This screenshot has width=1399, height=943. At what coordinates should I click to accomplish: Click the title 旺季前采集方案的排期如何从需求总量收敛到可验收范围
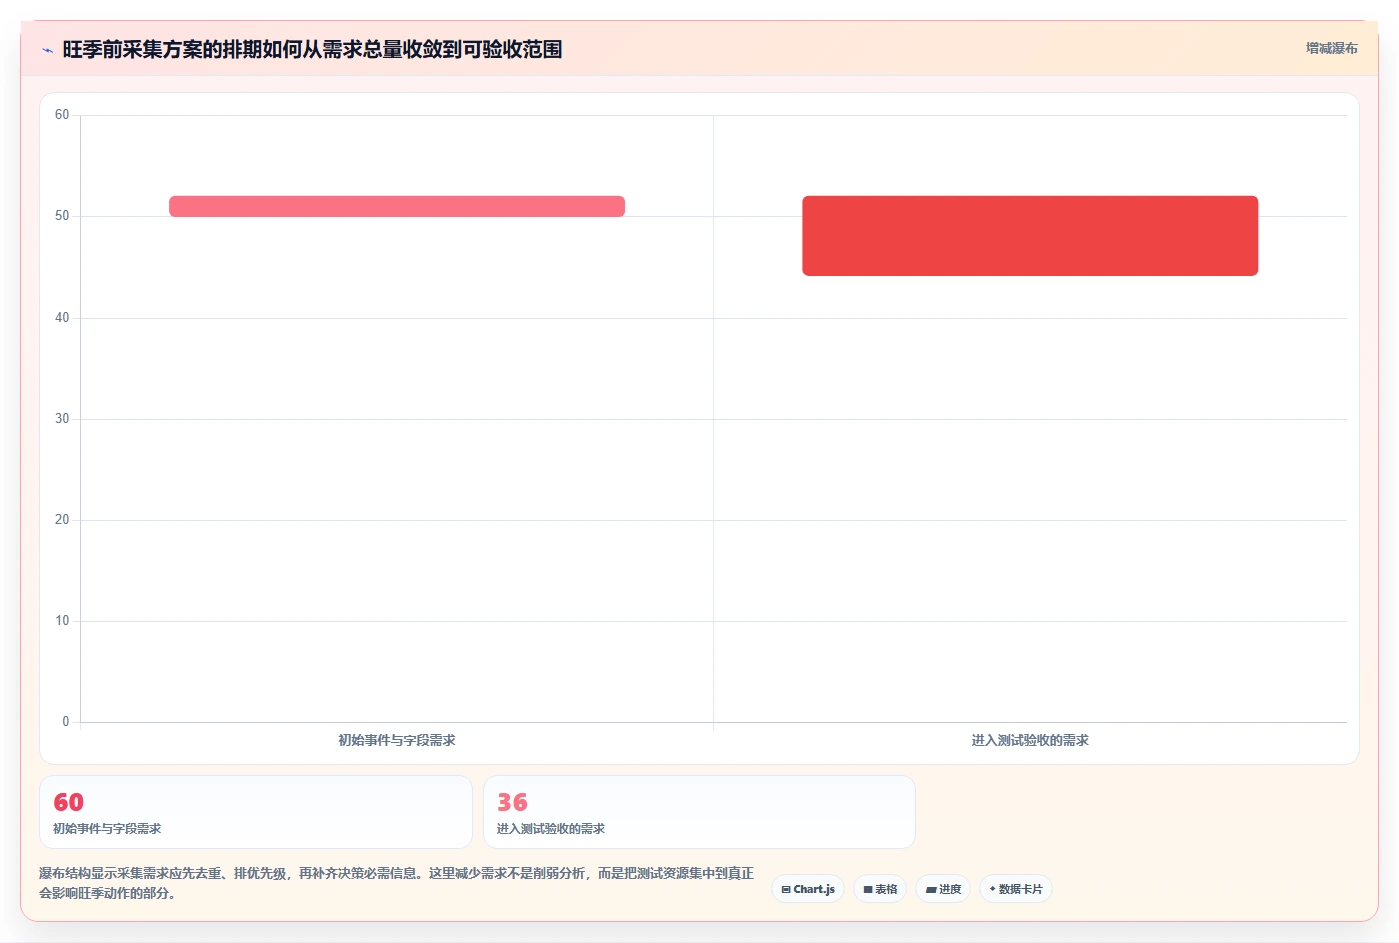(312, 49)
